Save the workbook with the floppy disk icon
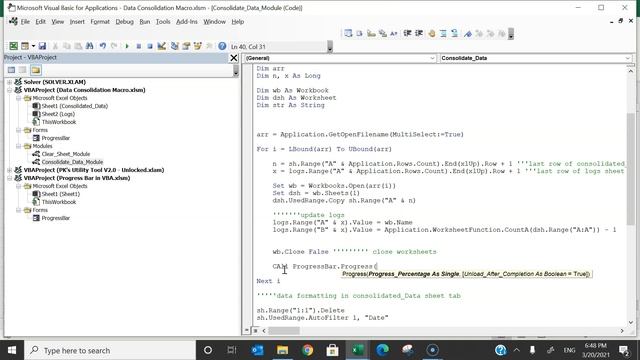Screen dimensions: 640x360 [42, 46]
